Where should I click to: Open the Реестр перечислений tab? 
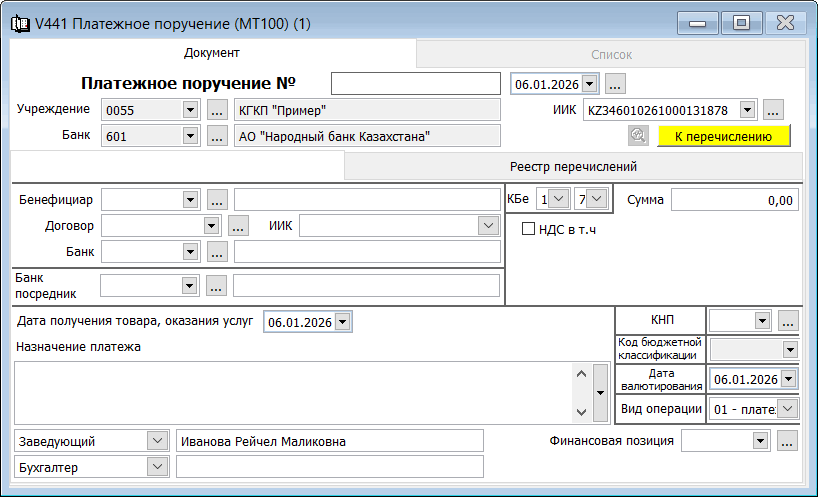(x=573, y=166)
